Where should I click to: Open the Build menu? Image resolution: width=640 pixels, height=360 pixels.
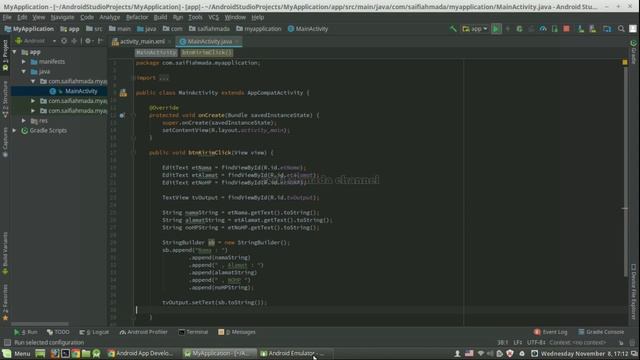click(x=160, y=17)
